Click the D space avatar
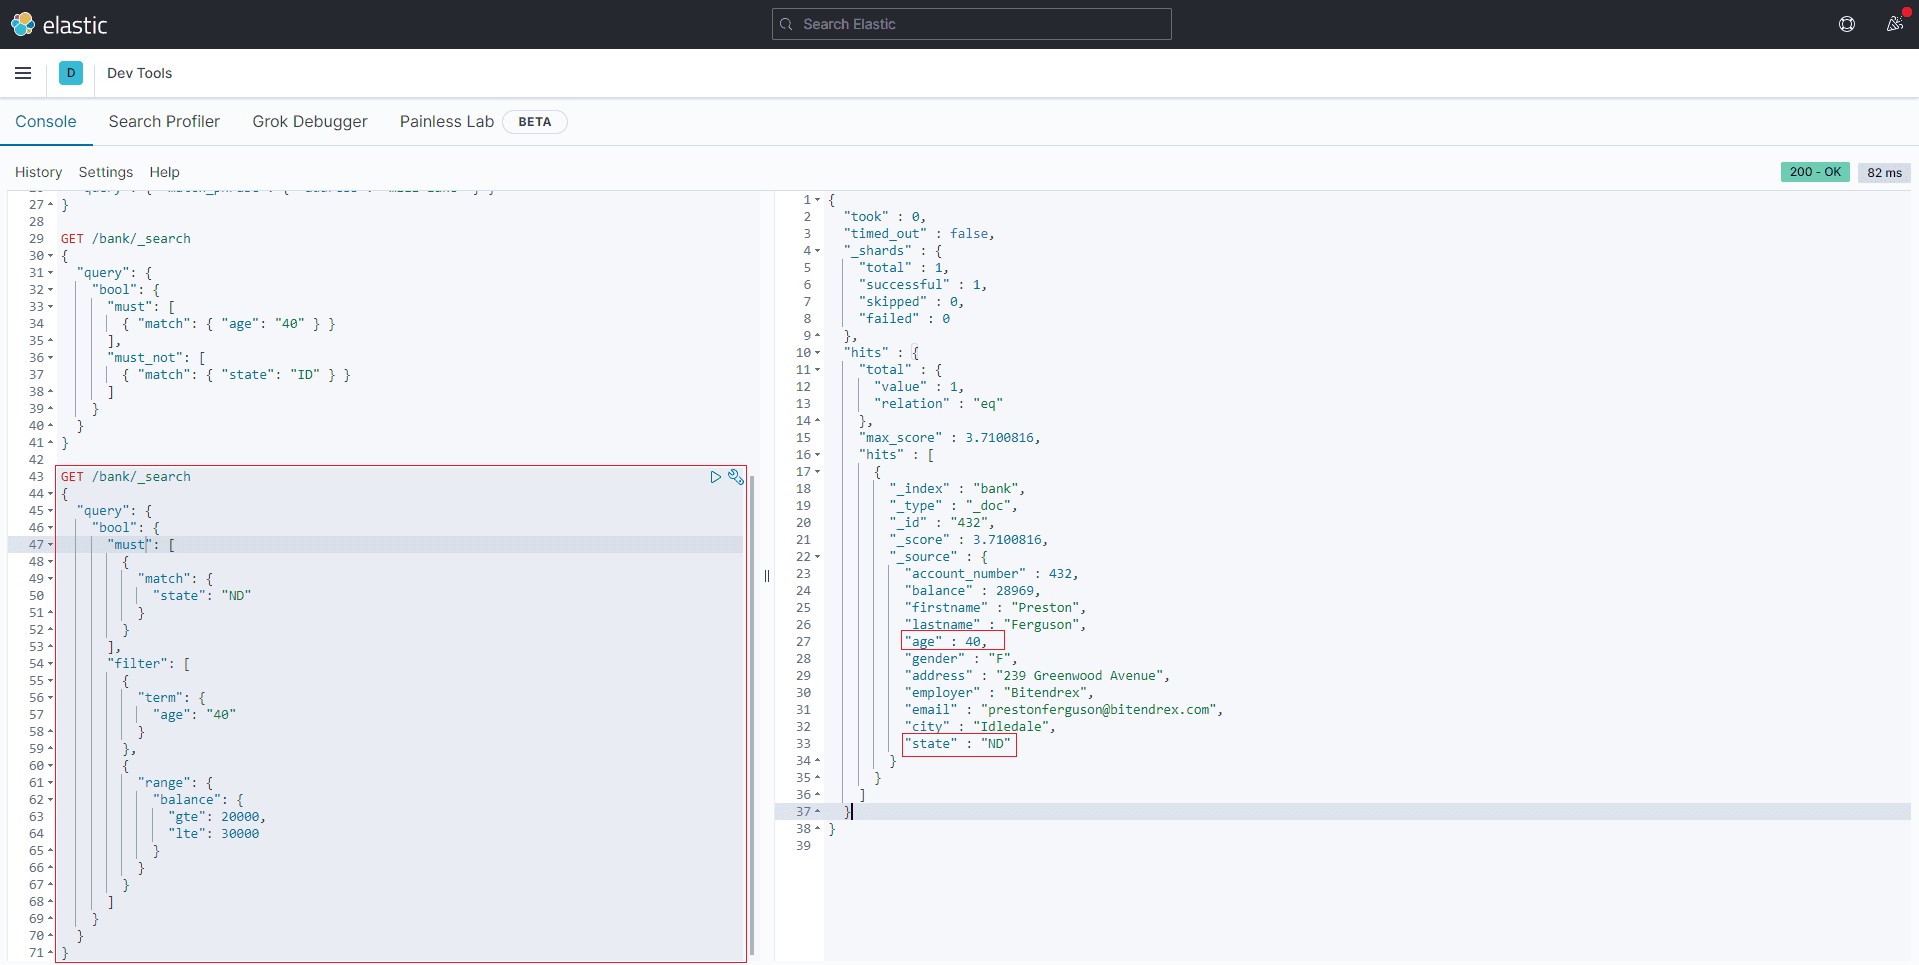Viewport: 1919px width, 965px height. click(71, 73)
